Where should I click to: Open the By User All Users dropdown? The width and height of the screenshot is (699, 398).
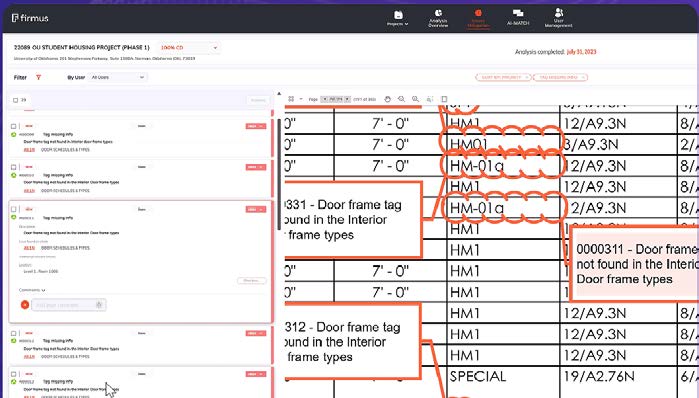point(118,77)
